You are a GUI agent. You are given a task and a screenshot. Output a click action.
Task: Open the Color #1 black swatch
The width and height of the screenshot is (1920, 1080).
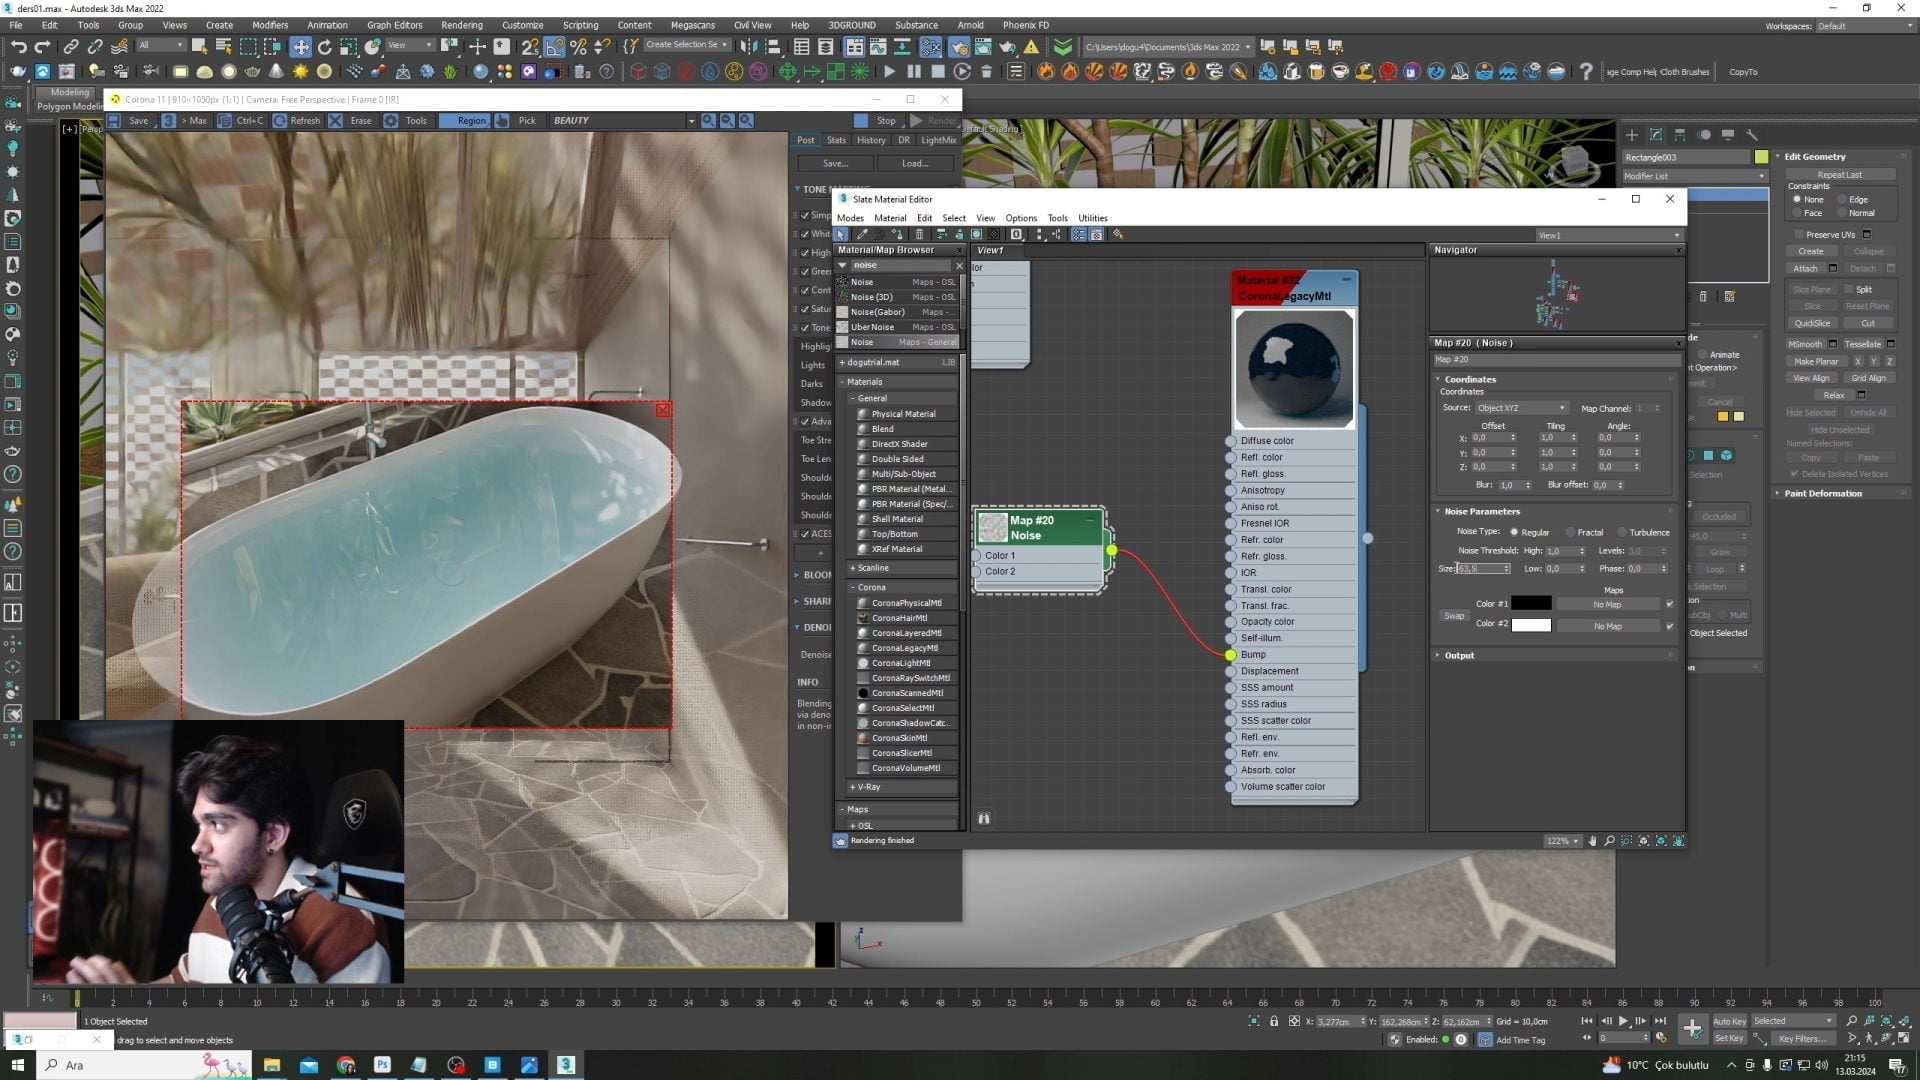point(1530,603)
